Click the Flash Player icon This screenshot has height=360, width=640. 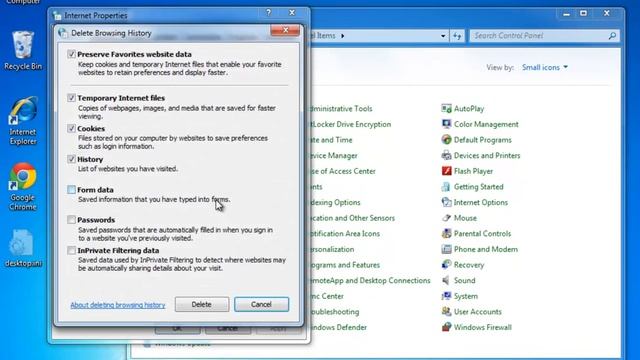(x=446, y=171)
